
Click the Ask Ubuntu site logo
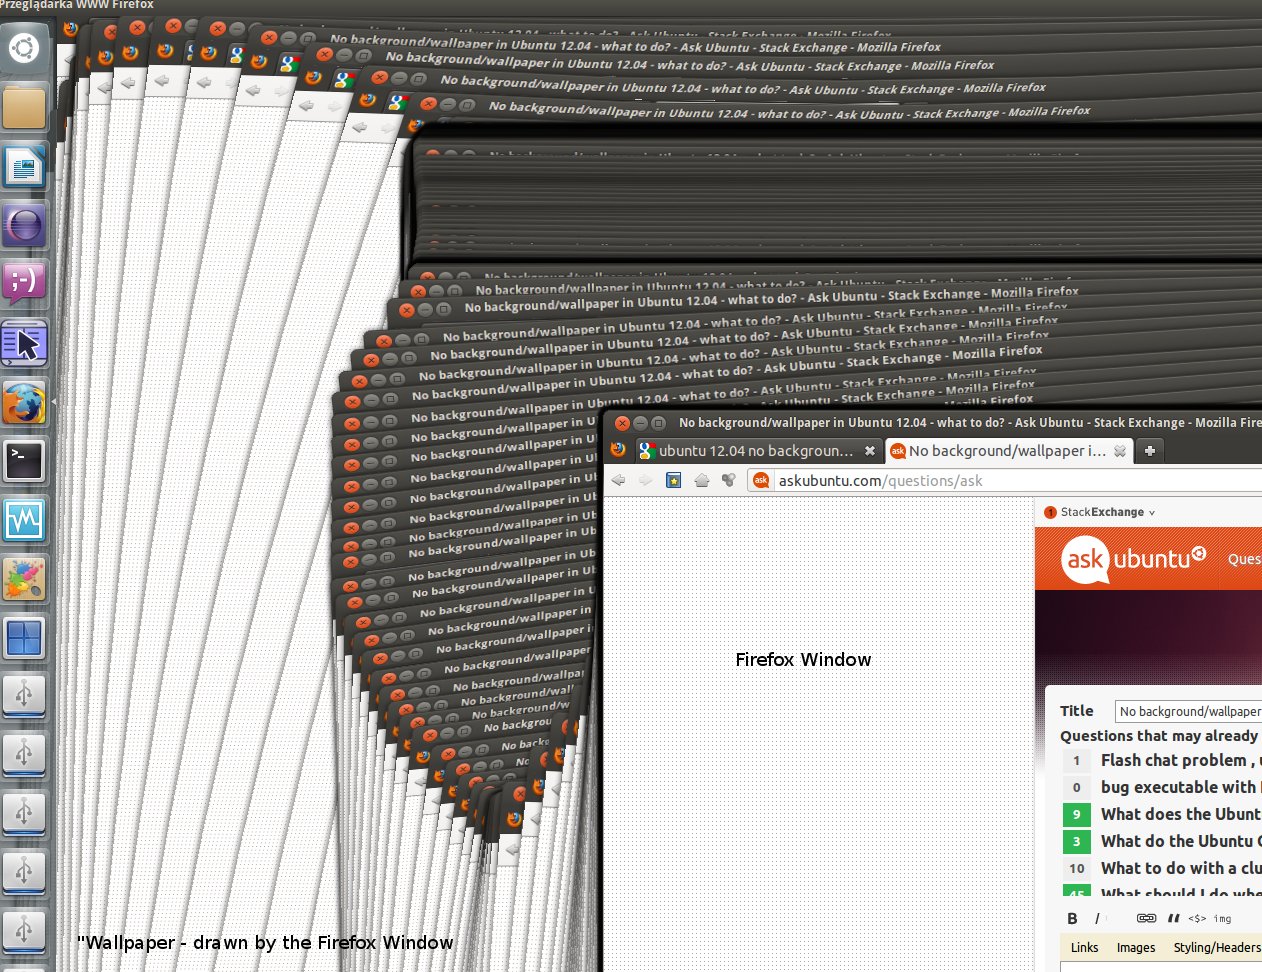point(1134,559)
